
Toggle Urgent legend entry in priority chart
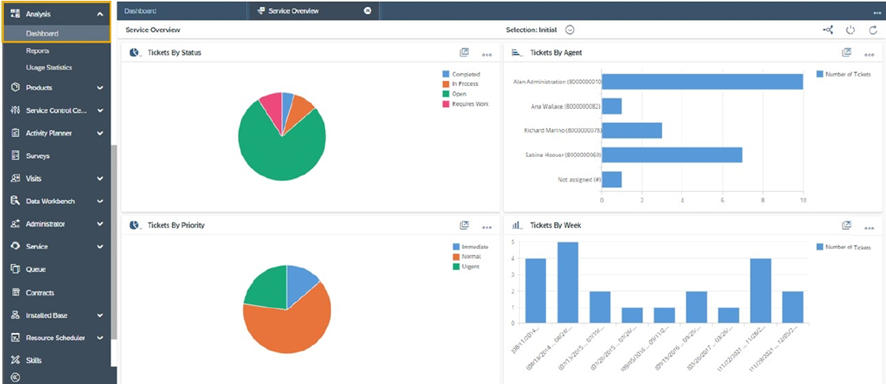[466, 266]
